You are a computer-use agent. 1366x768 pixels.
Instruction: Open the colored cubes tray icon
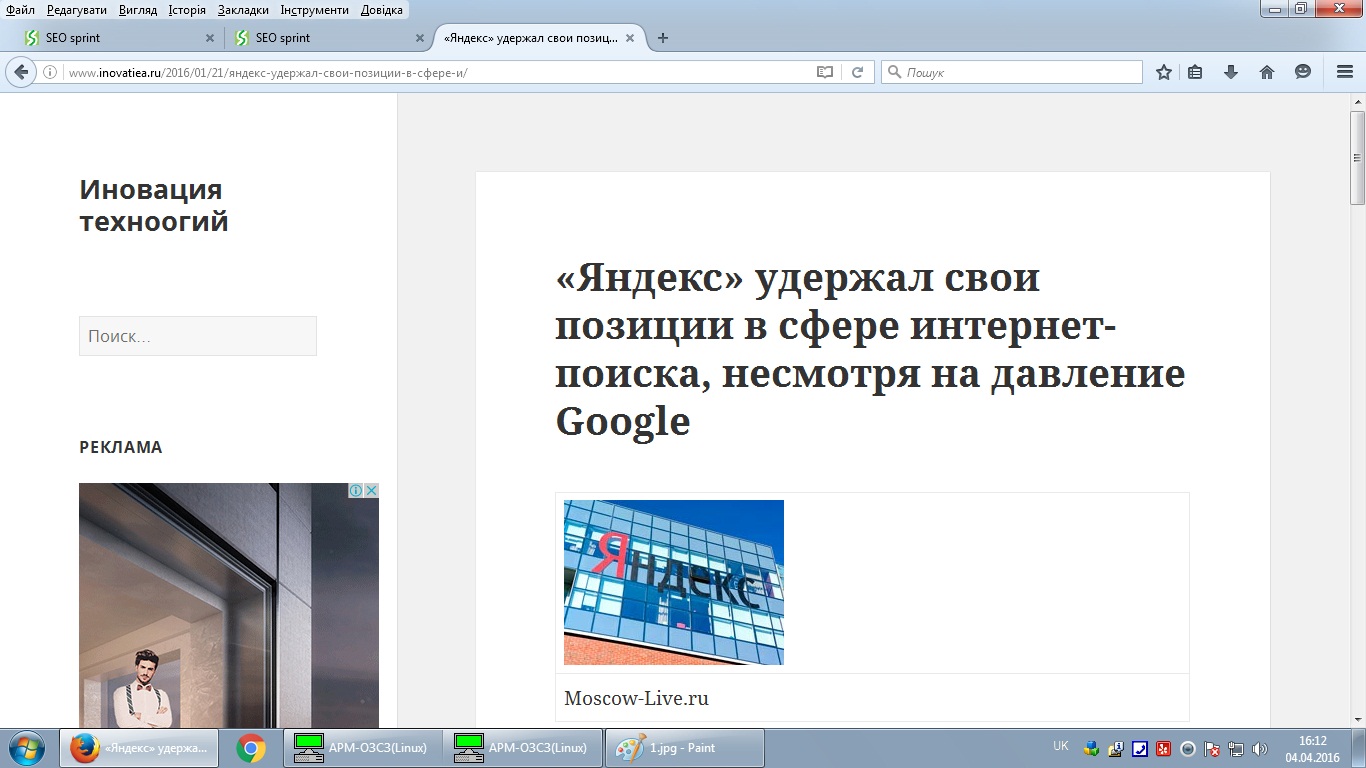click(1092, 749)
